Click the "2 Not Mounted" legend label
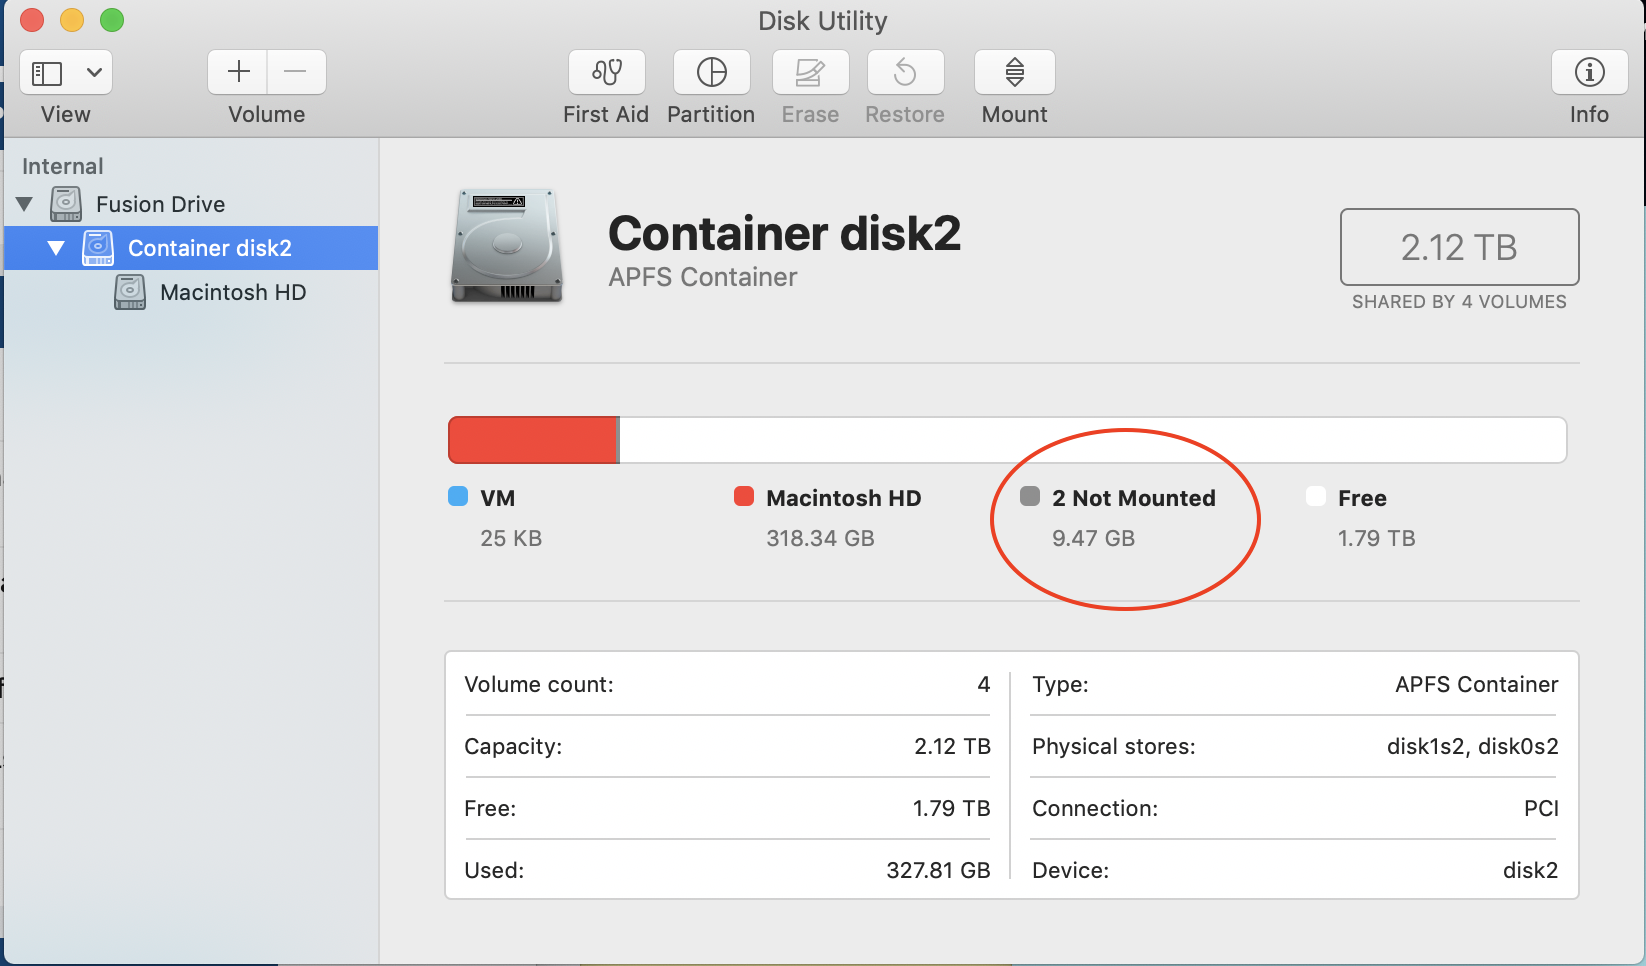The width and height of the screenshot is (1646, 966). [x=1134, y=498]
